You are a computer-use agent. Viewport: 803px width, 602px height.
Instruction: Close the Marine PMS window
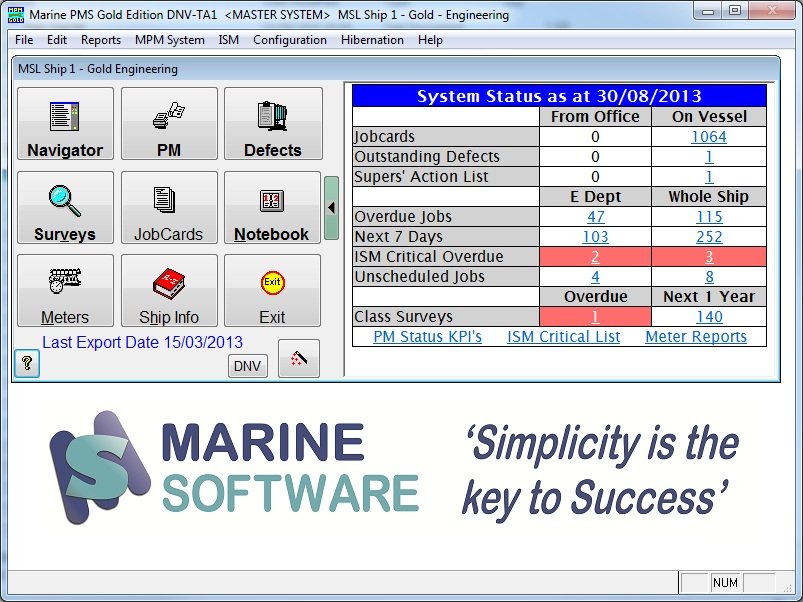(772, 11)
